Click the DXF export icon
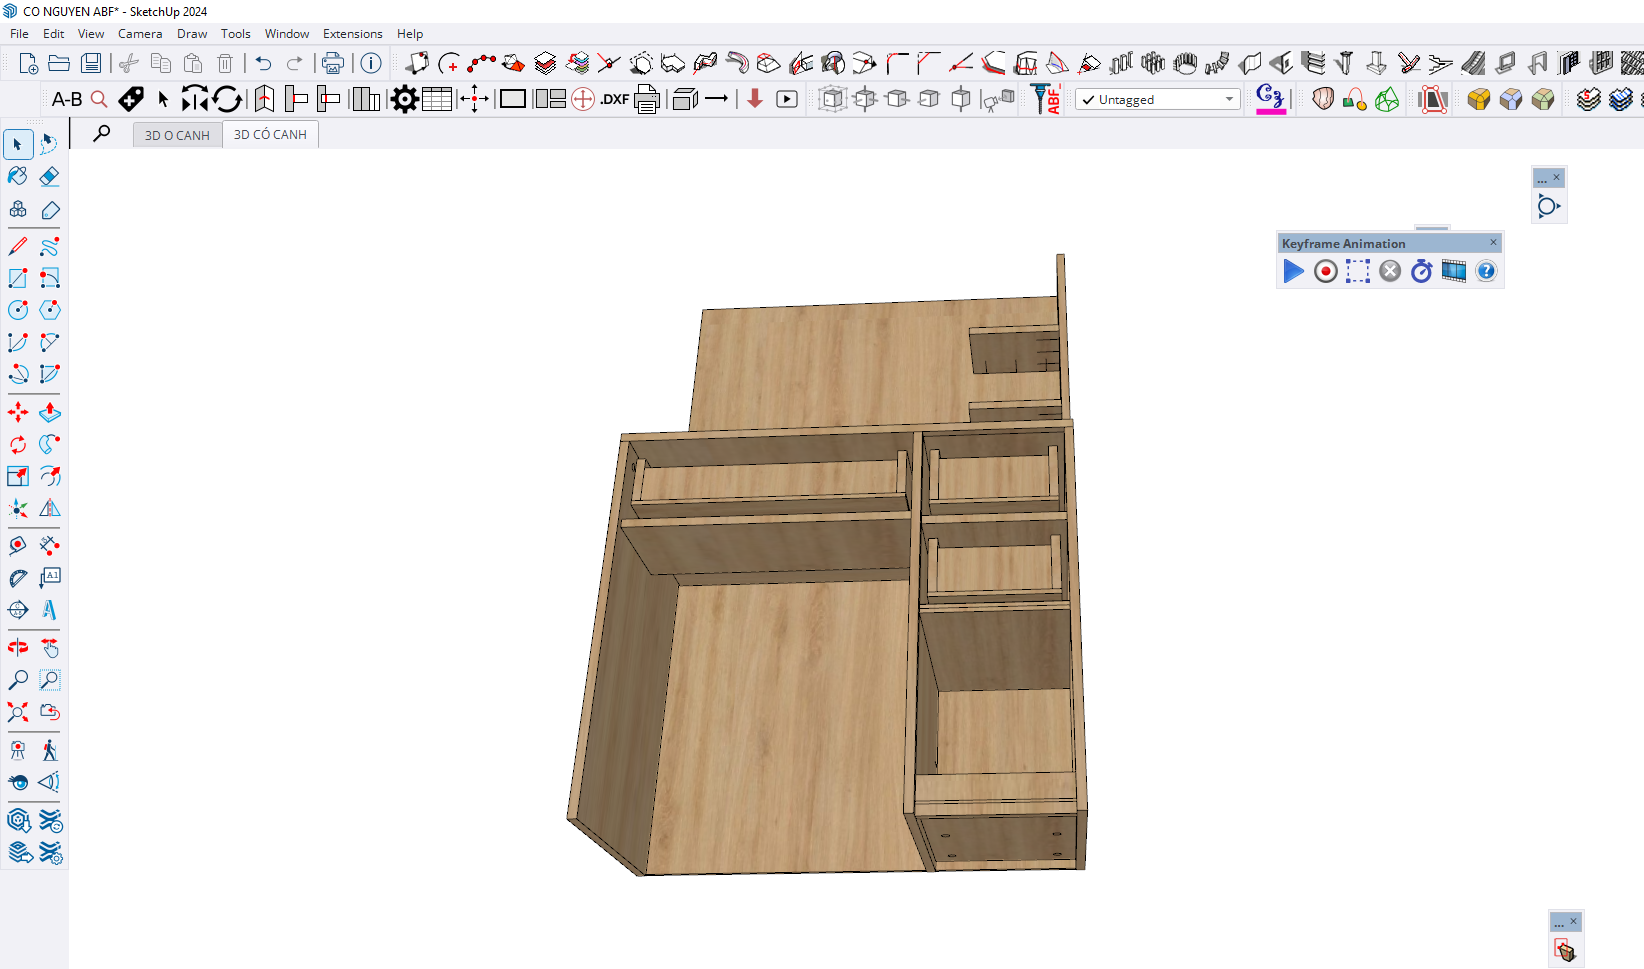Image resolution: width=1644 pixels, height=969 pixels. click(614, 99)
